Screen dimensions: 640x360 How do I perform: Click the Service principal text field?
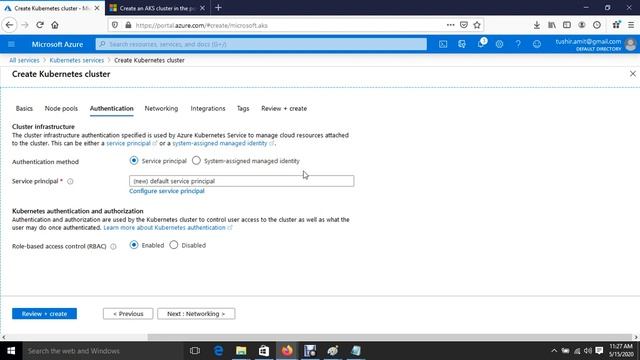pyautogui.click(x=242, y=181)
